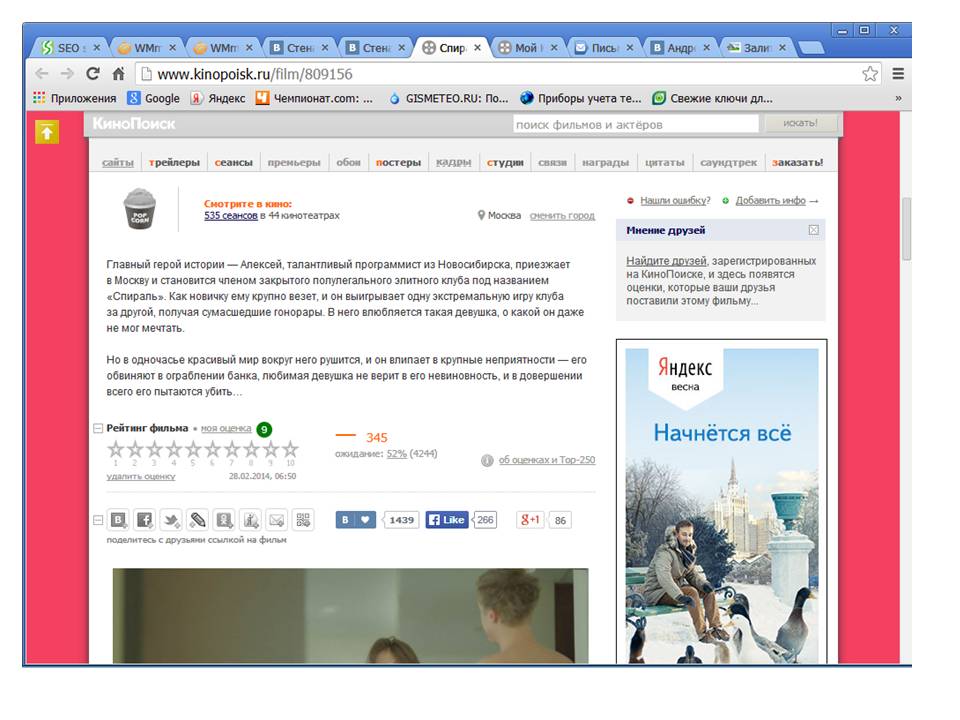Click the film search input field
This screenshot has height=720, width=960.
point(636,124)
